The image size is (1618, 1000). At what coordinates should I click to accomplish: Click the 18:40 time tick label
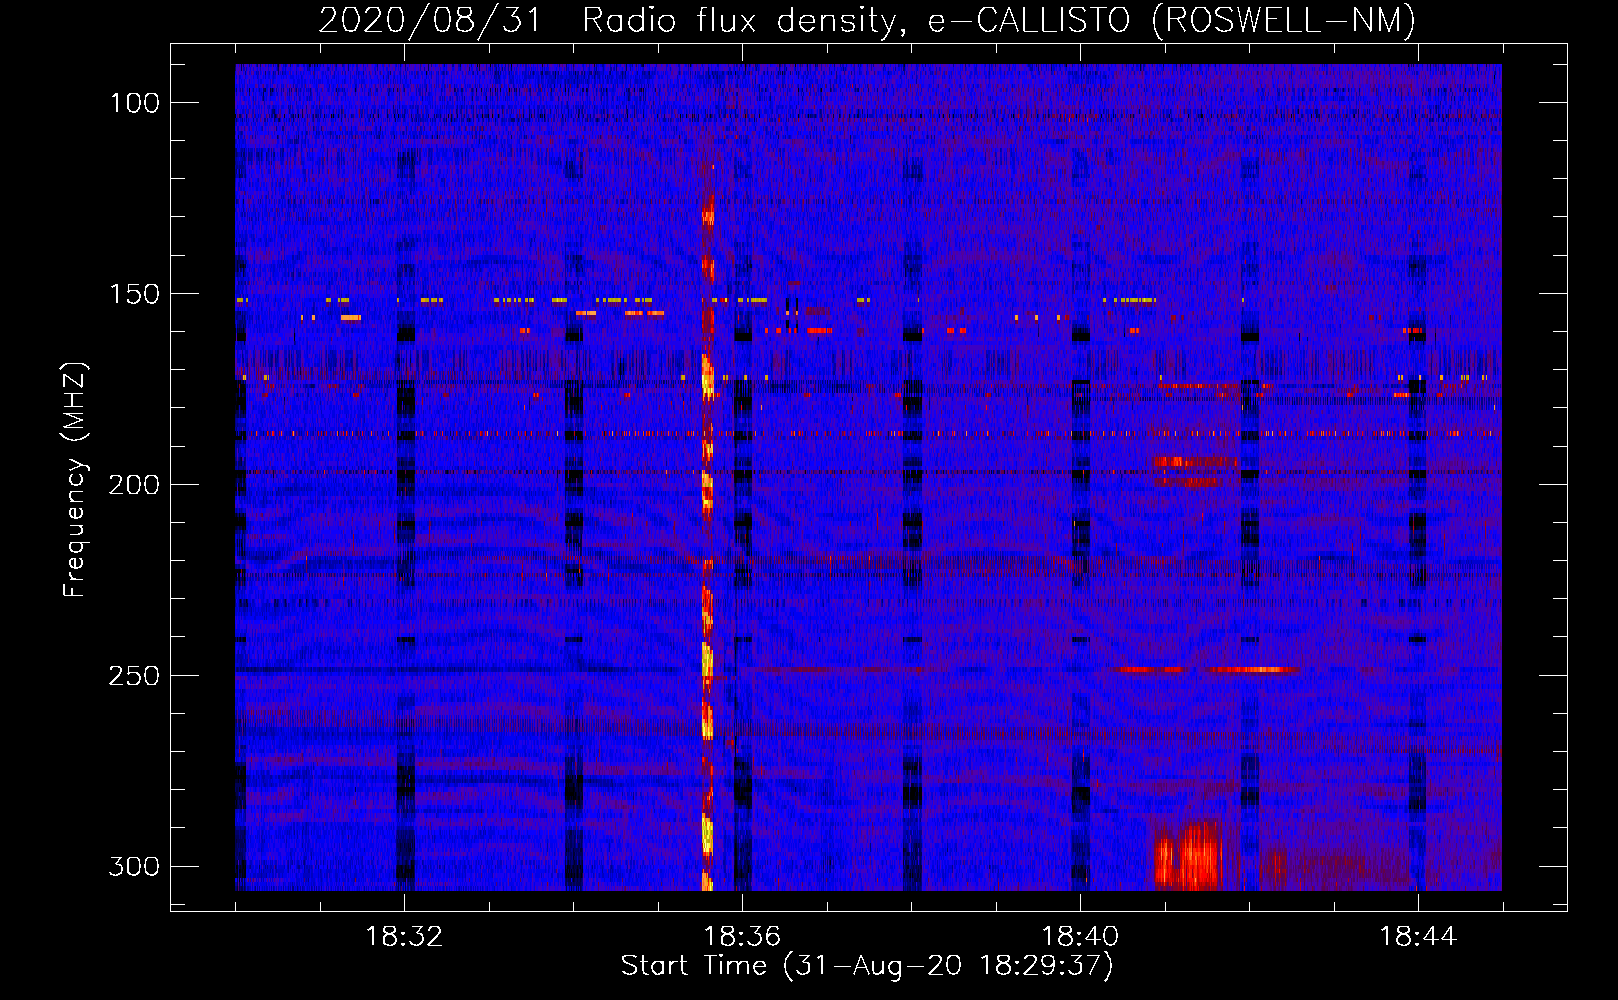1080,937
